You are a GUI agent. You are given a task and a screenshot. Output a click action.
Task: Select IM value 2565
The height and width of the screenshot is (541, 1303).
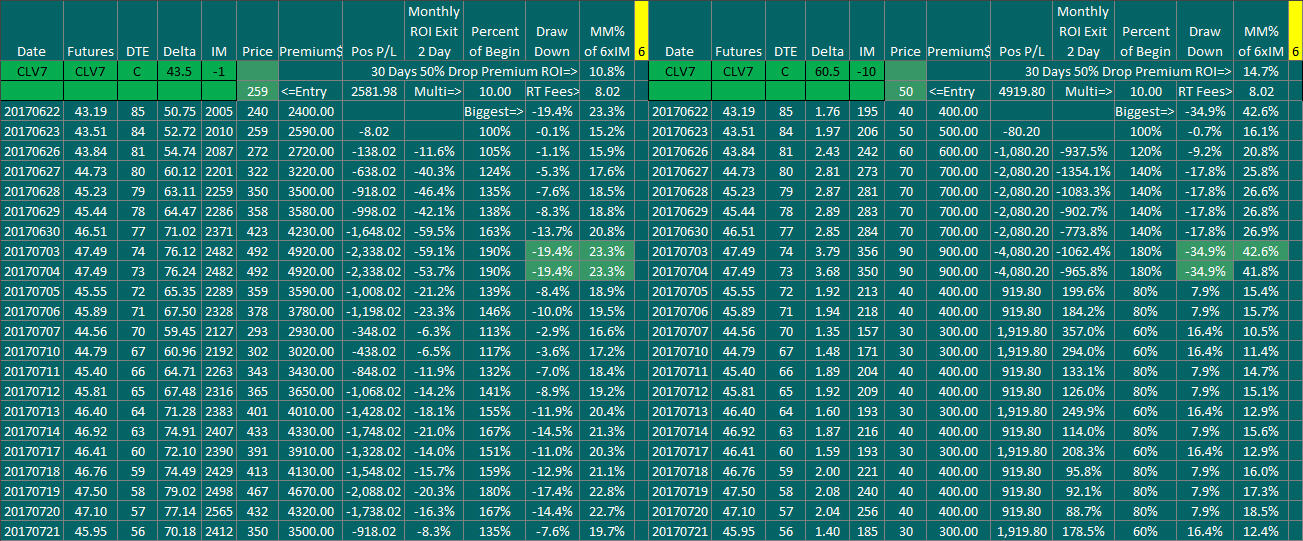click(219, 510)
